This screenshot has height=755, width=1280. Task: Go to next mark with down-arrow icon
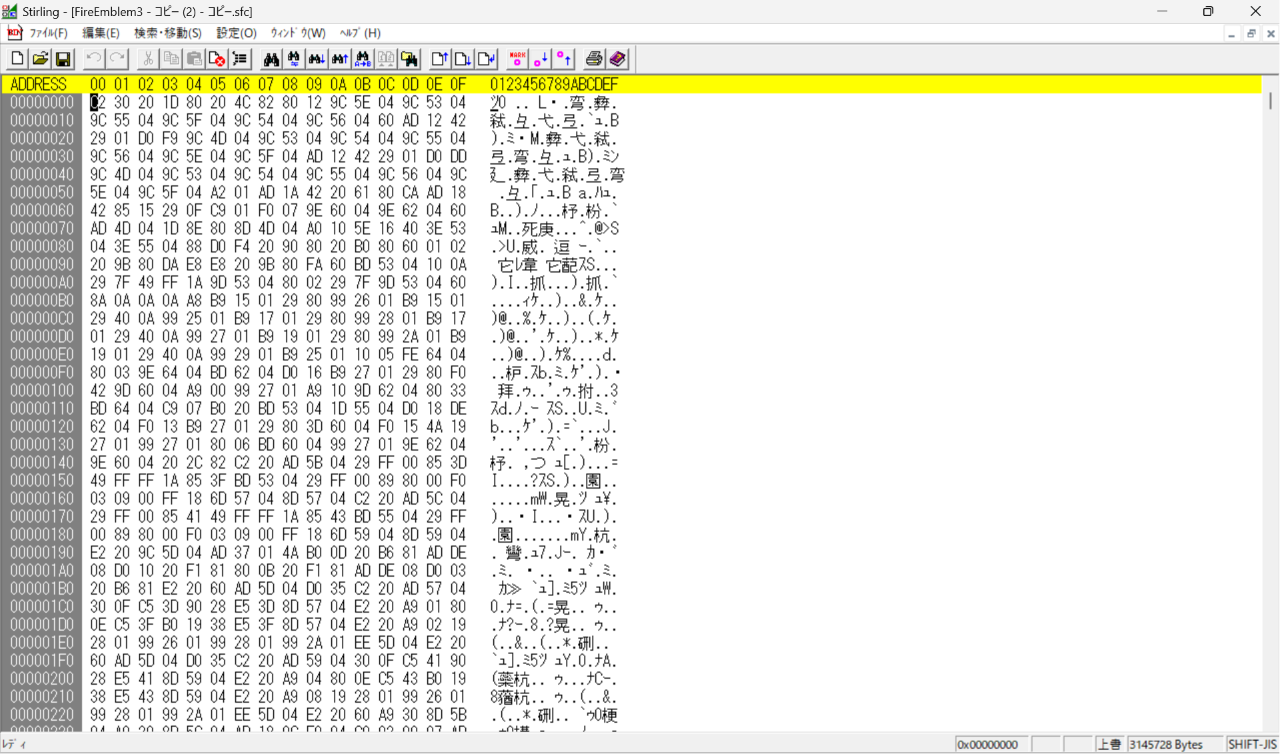click(541, 59)
